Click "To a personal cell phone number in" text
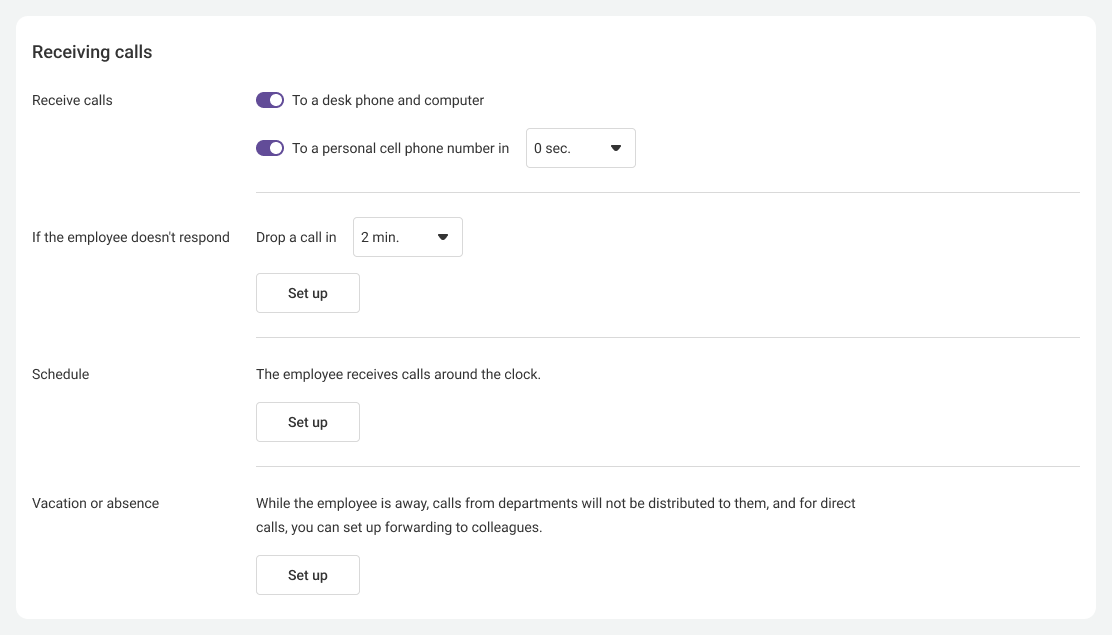 (400, 148)
